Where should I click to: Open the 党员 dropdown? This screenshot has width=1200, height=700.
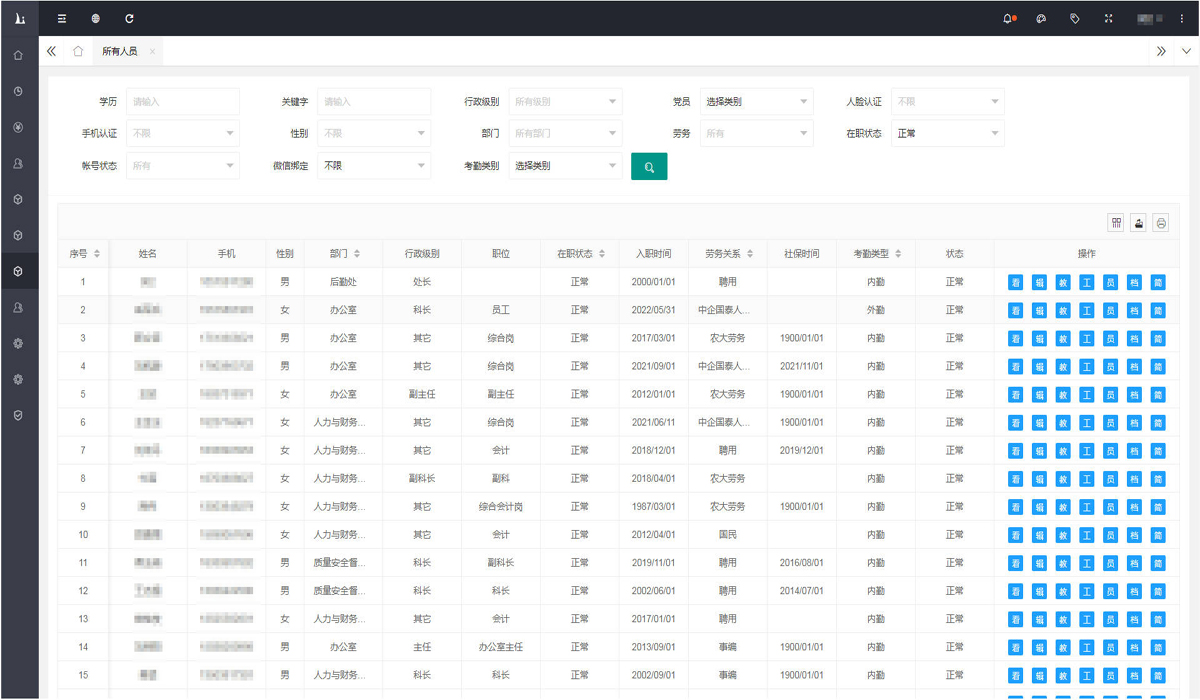coord(756,102)
